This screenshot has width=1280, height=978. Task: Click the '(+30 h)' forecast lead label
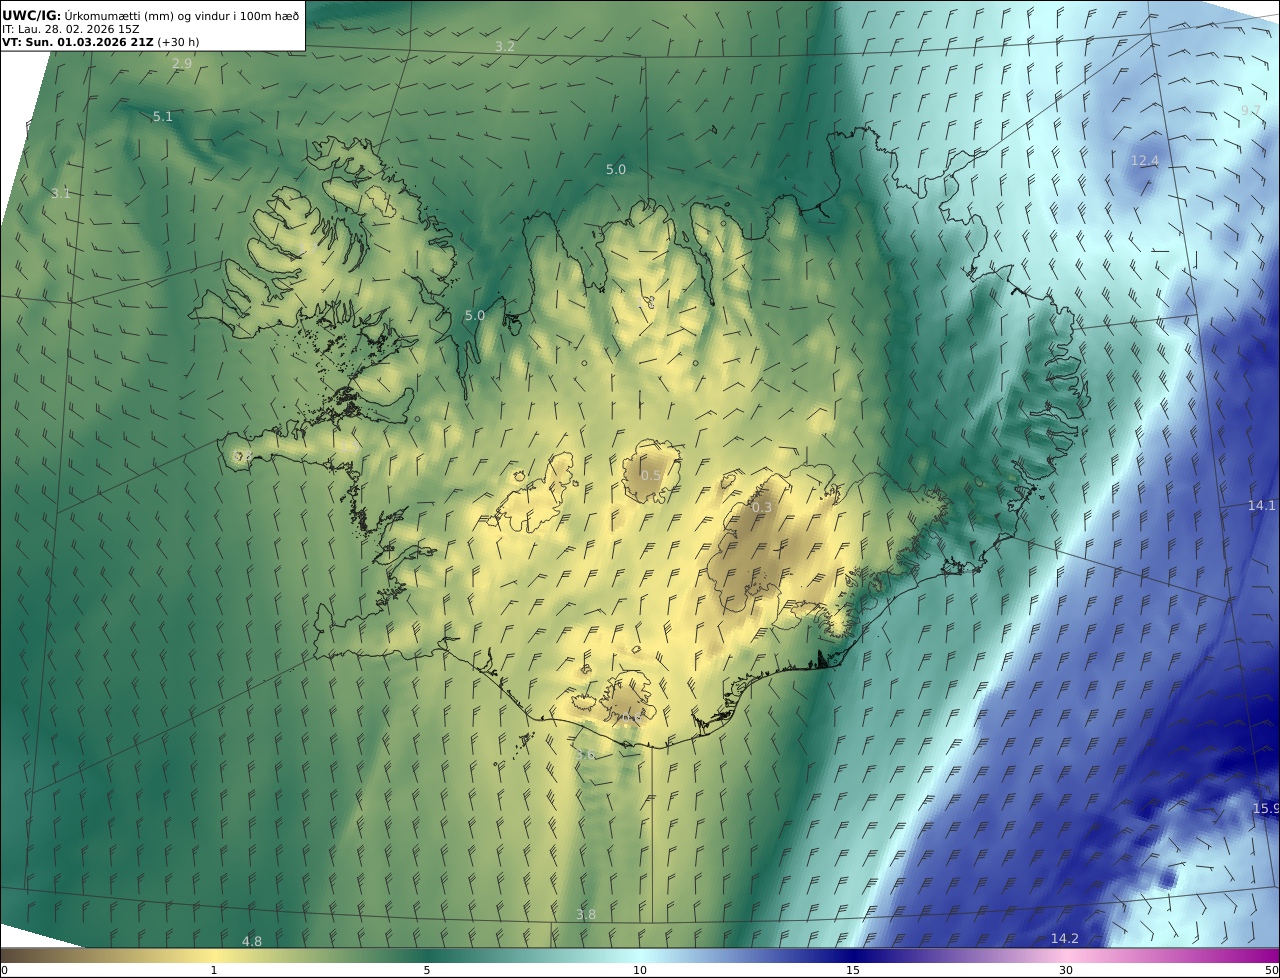coord(178,43)
